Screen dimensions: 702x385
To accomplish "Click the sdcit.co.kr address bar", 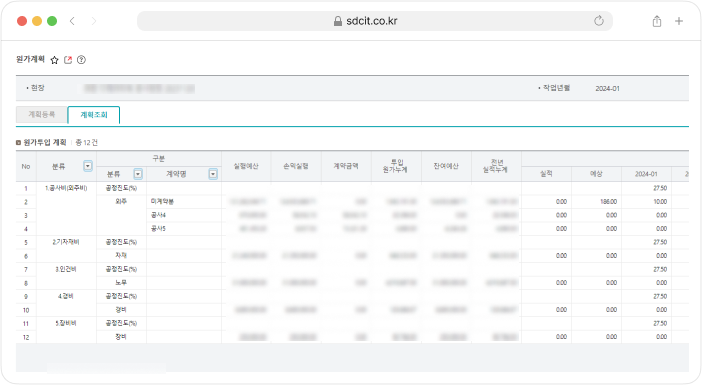I will (375, 21).
